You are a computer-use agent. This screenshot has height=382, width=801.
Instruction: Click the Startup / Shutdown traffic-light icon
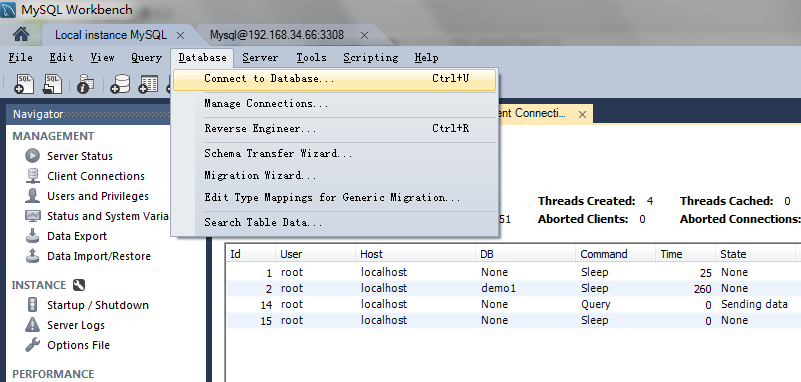click(x=32, y=305)
